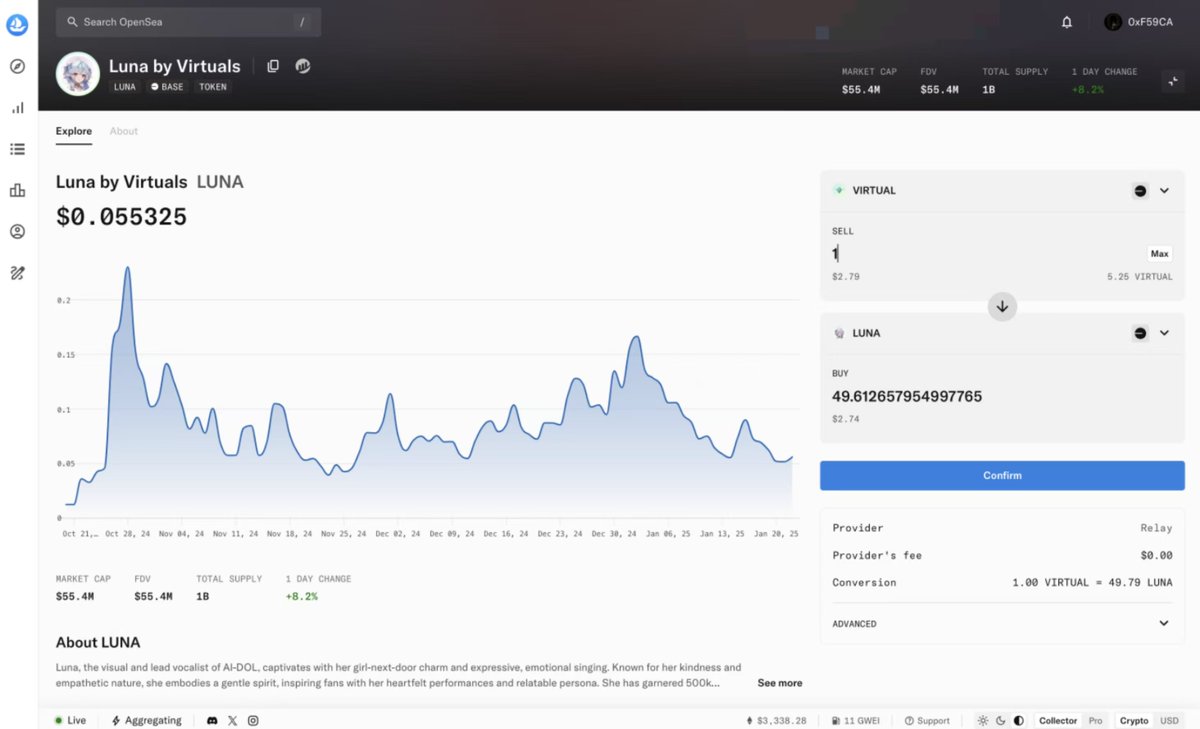The height and width of the screenshot is (729, 1200).
Task: Switch to light theme sun icon
Action: [983, 720]
